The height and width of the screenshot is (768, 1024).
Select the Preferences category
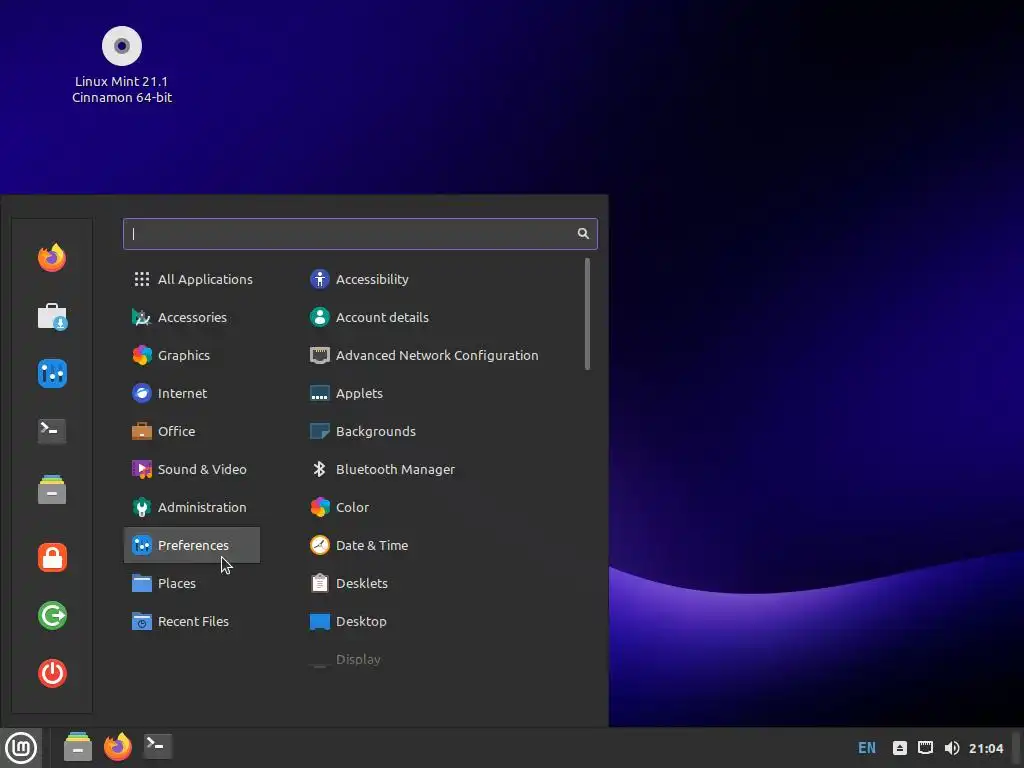click(192, 545)
